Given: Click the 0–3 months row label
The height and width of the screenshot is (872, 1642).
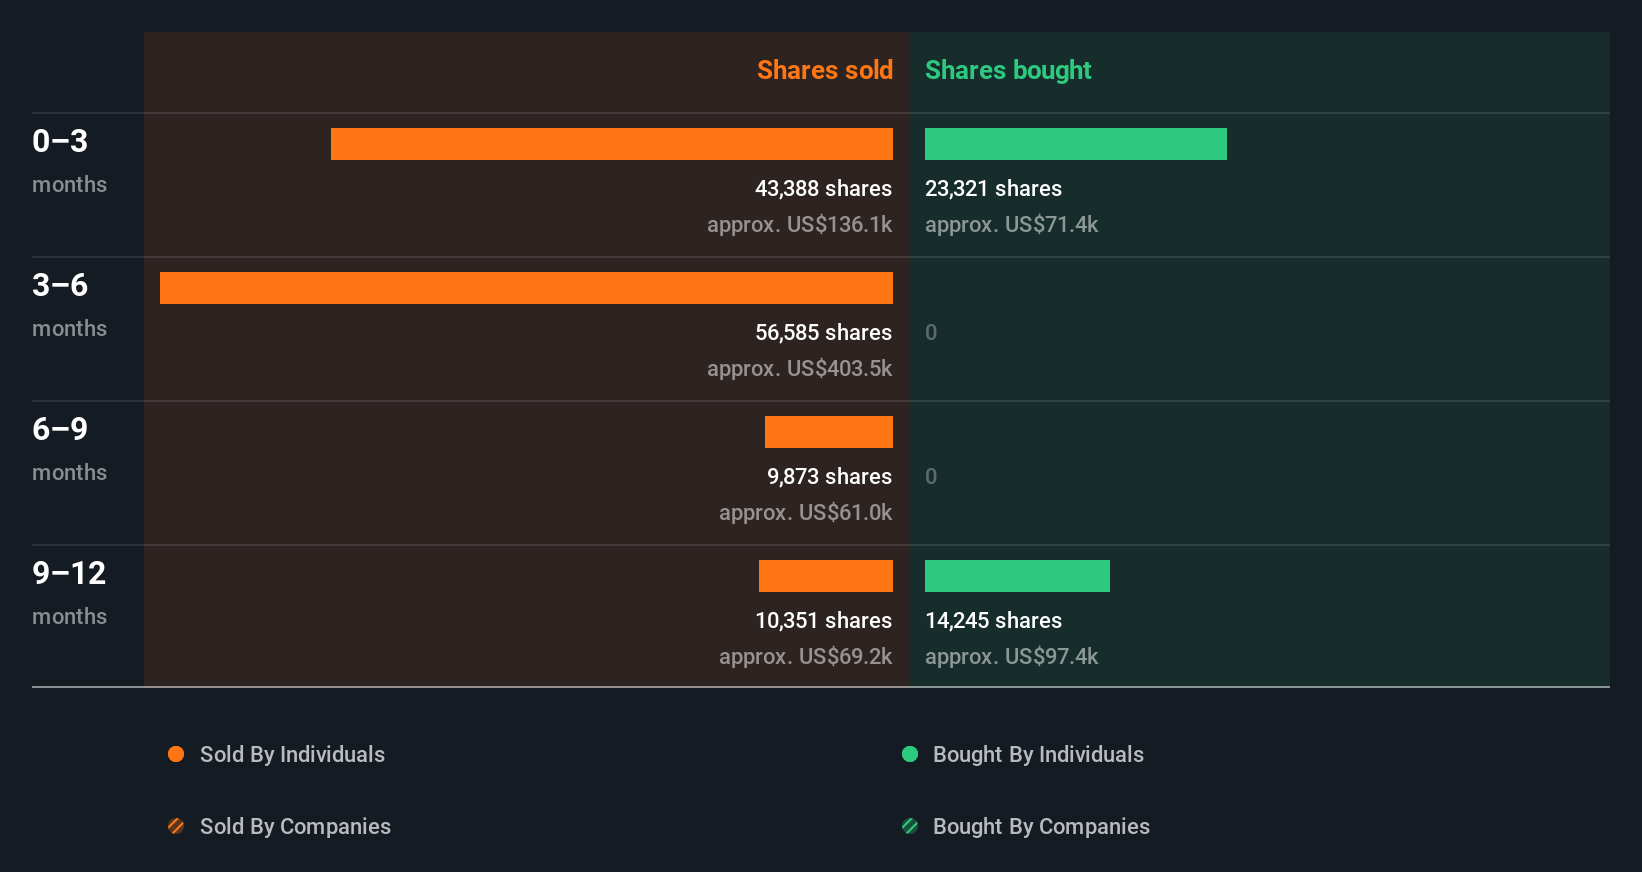Looking at the screenshot, I should pos(69,161).
